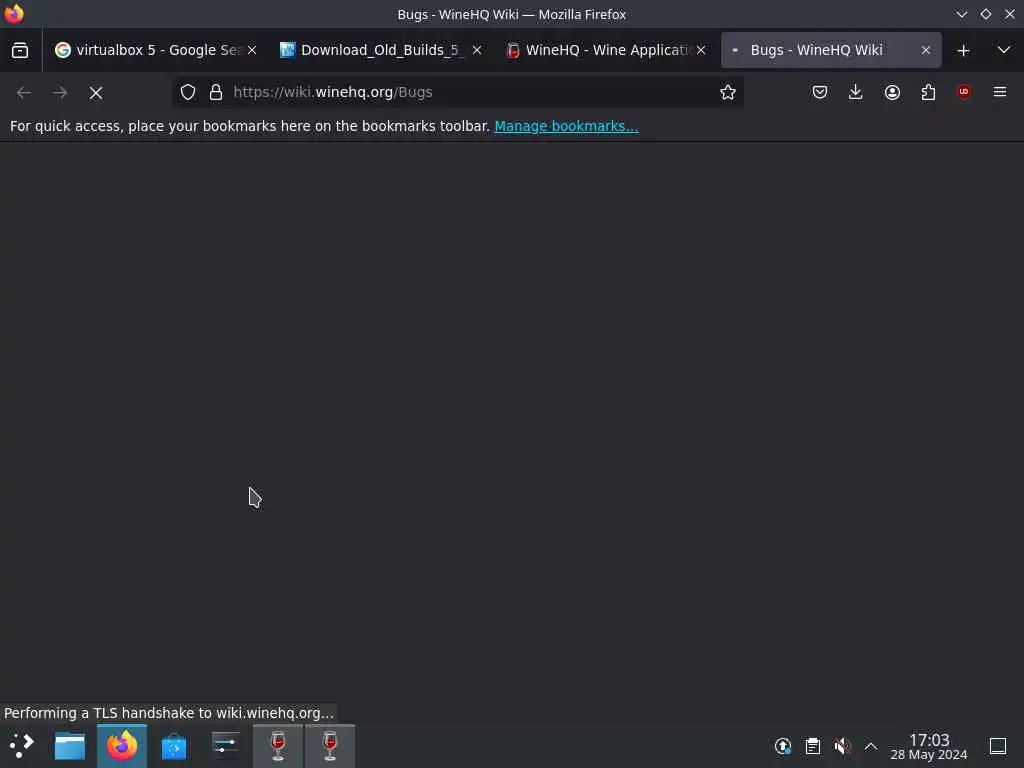
Task: List all tabs dropdown
Action: tap(1004, 50)
